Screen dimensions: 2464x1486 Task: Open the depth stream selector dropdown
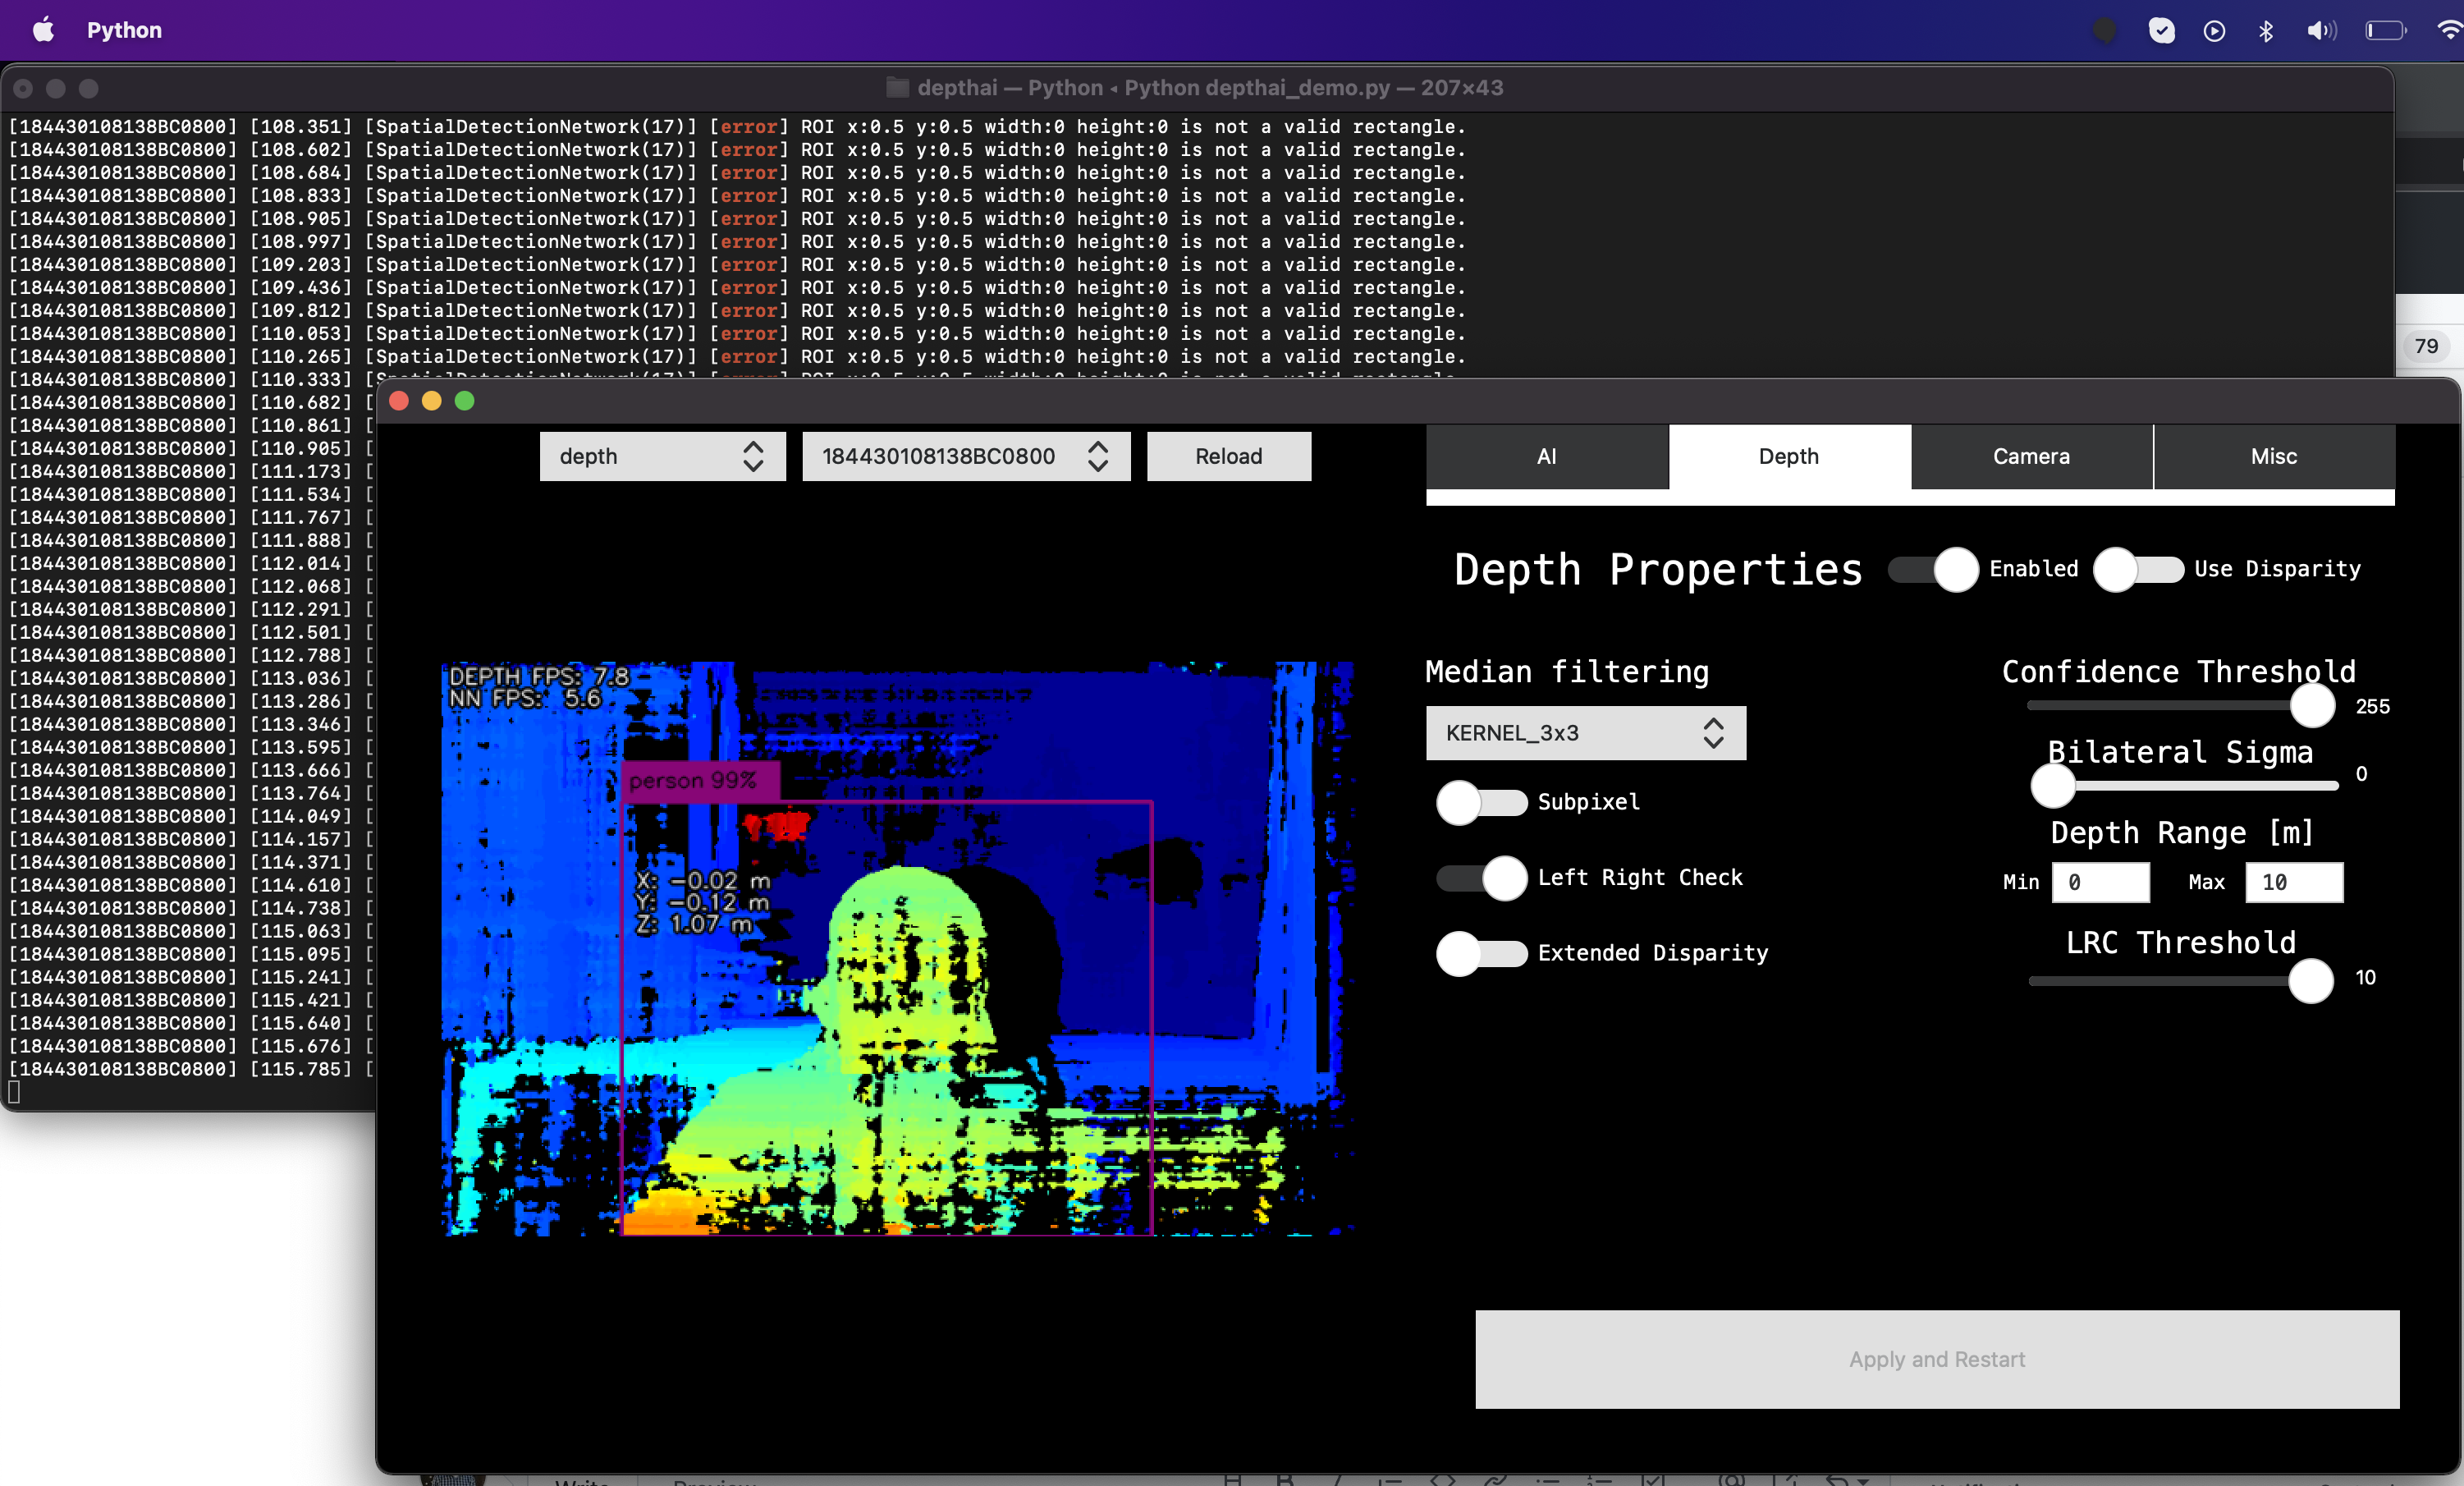tap(662, 456)
